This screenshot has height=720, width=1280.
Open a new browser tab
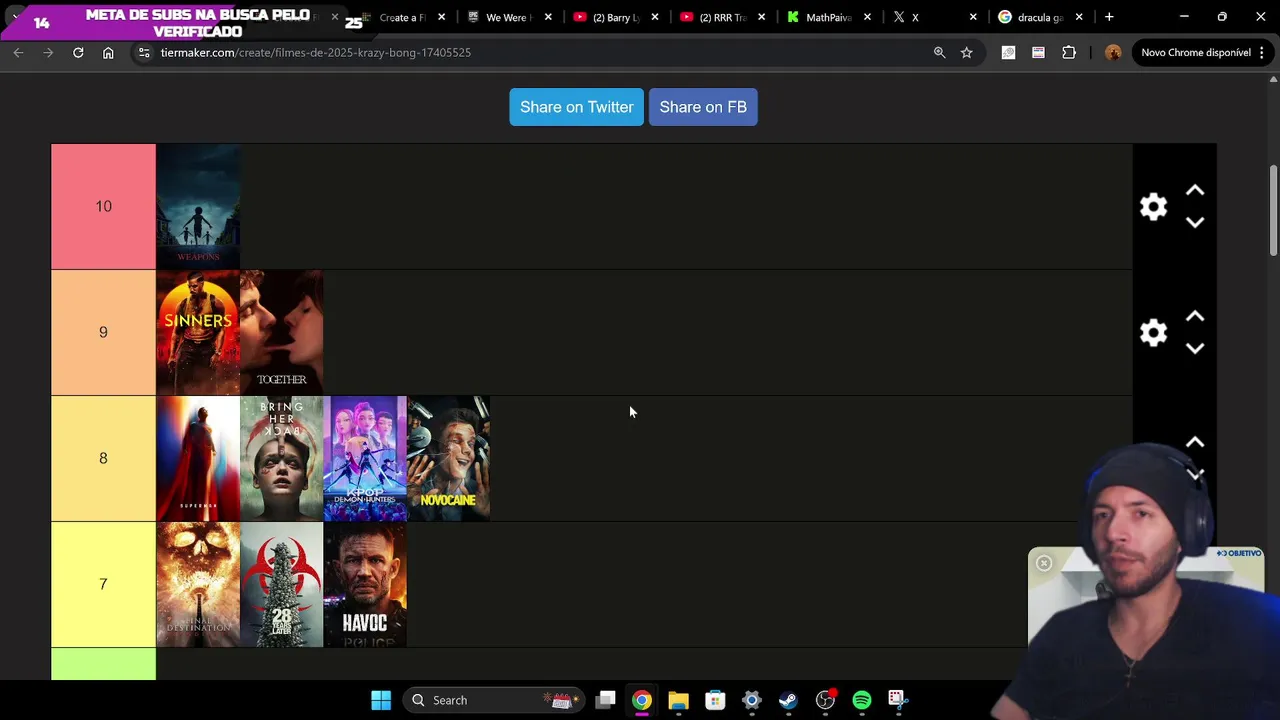point(1109,17)
